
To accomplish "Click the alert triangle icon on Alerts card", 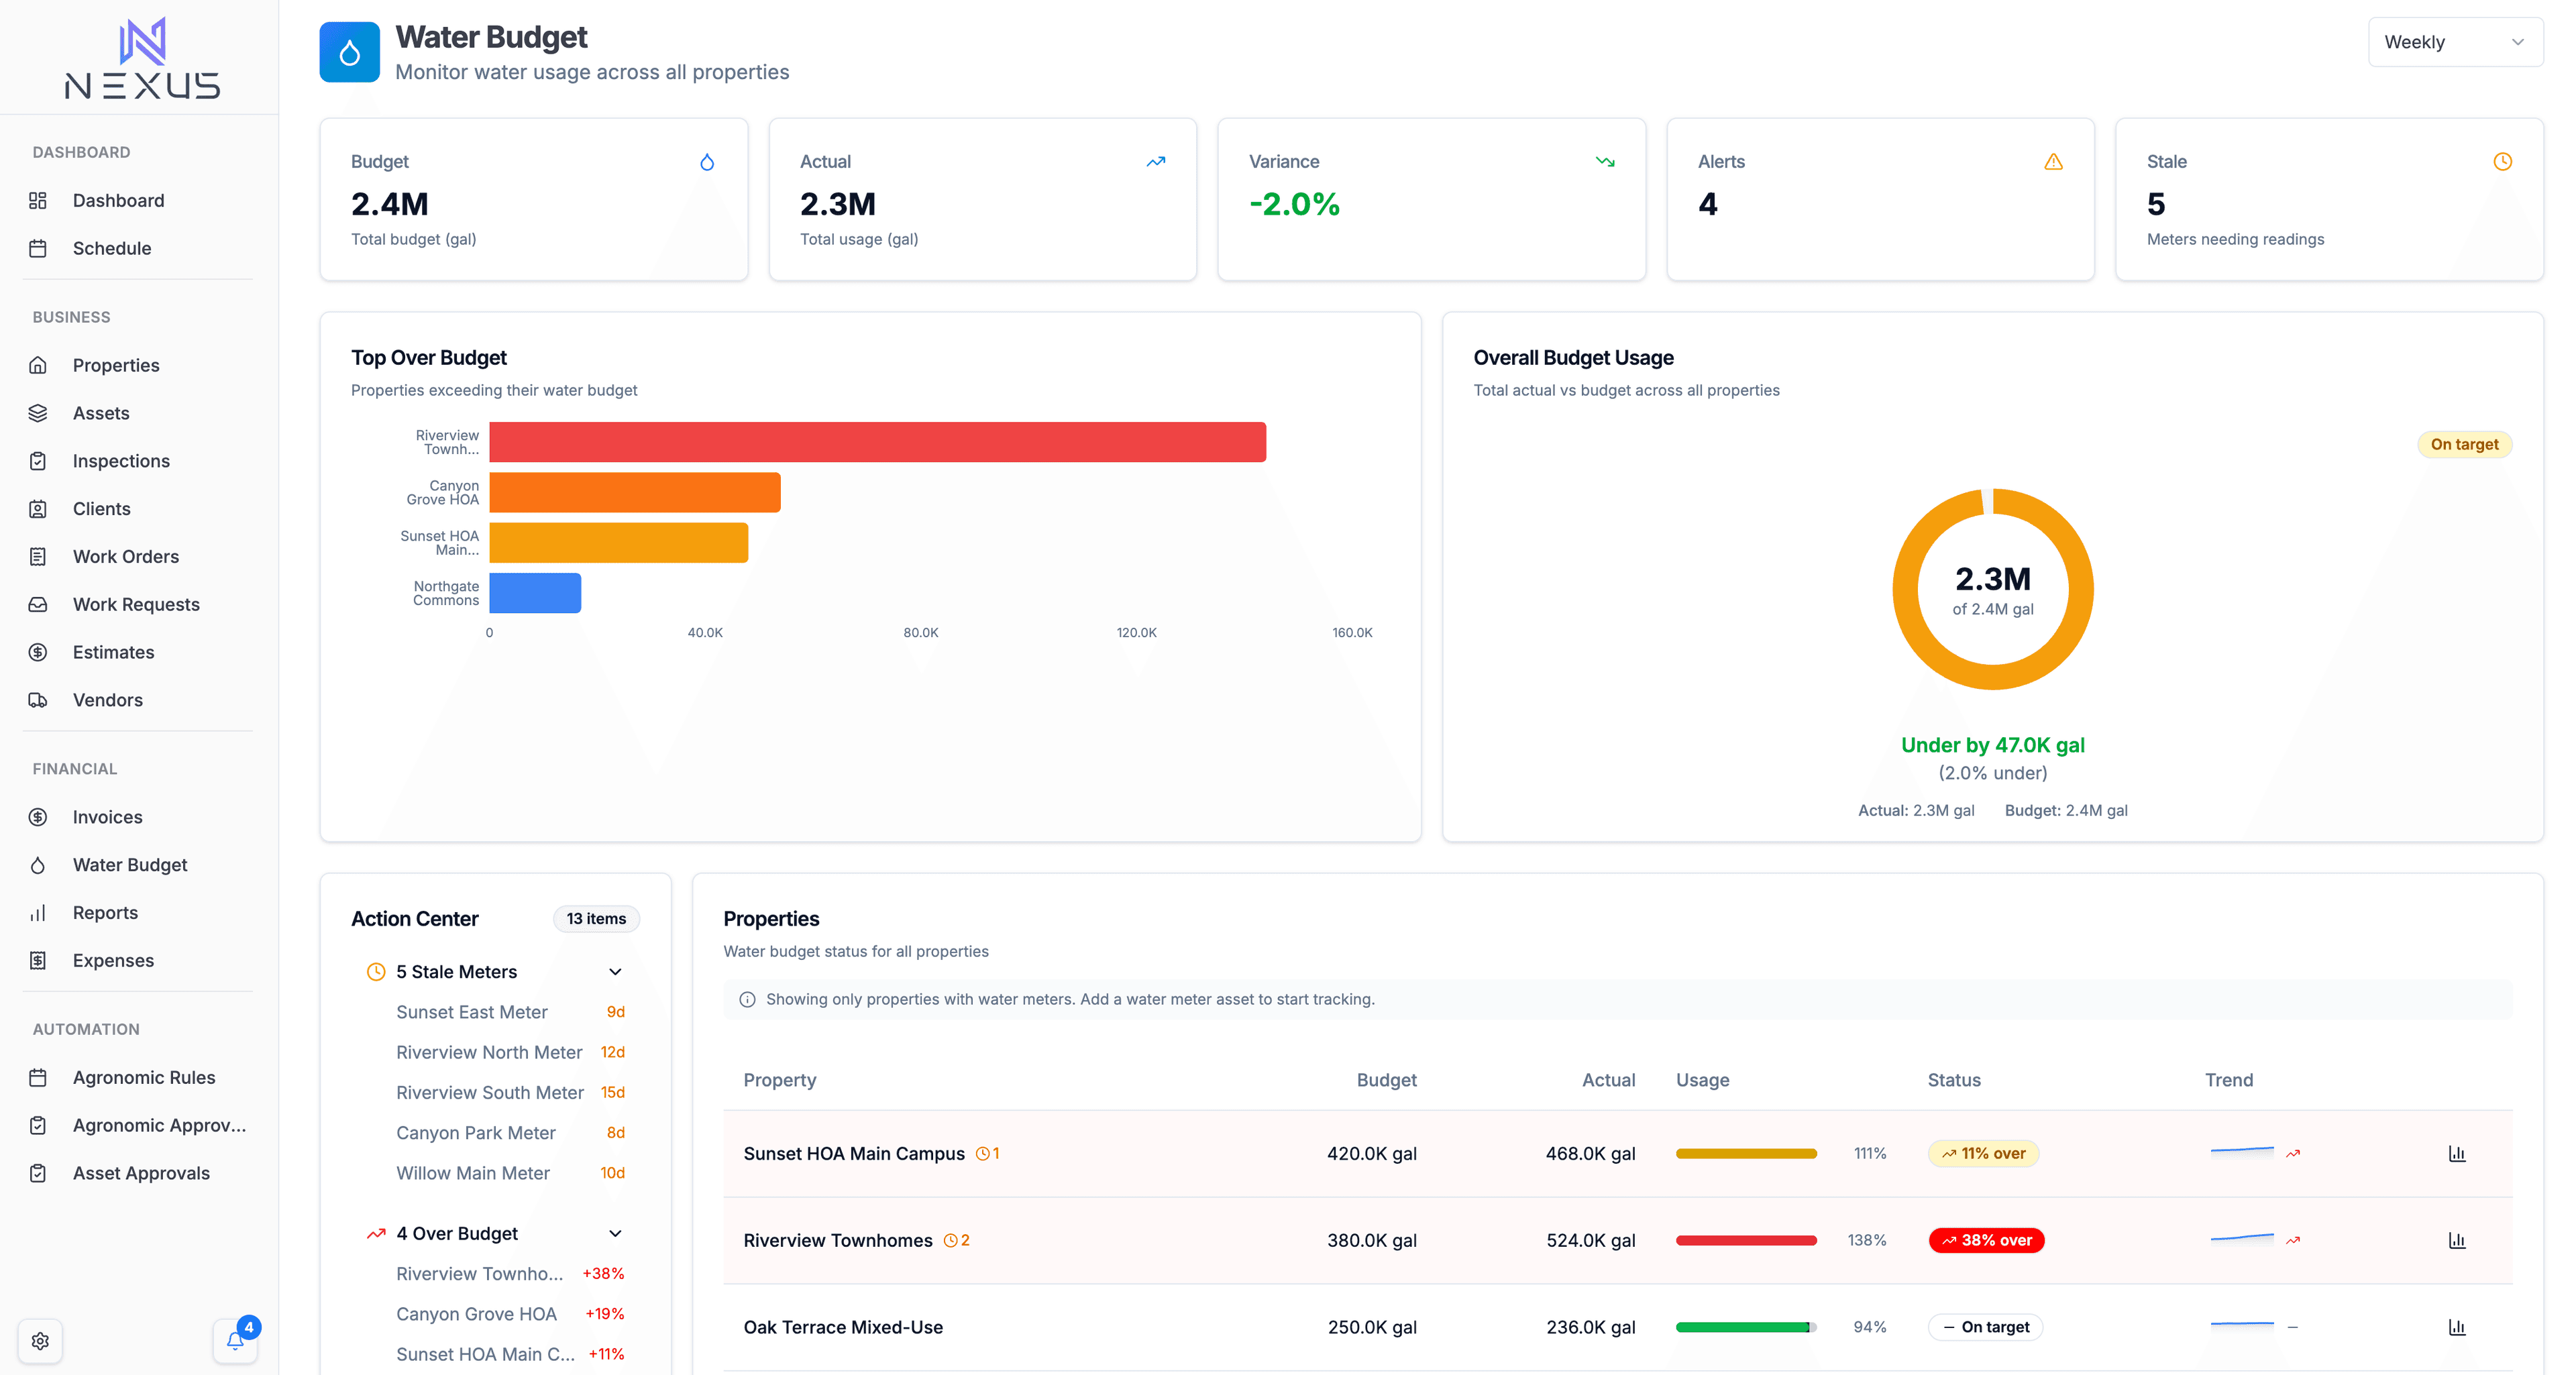I will [2053, 161].
